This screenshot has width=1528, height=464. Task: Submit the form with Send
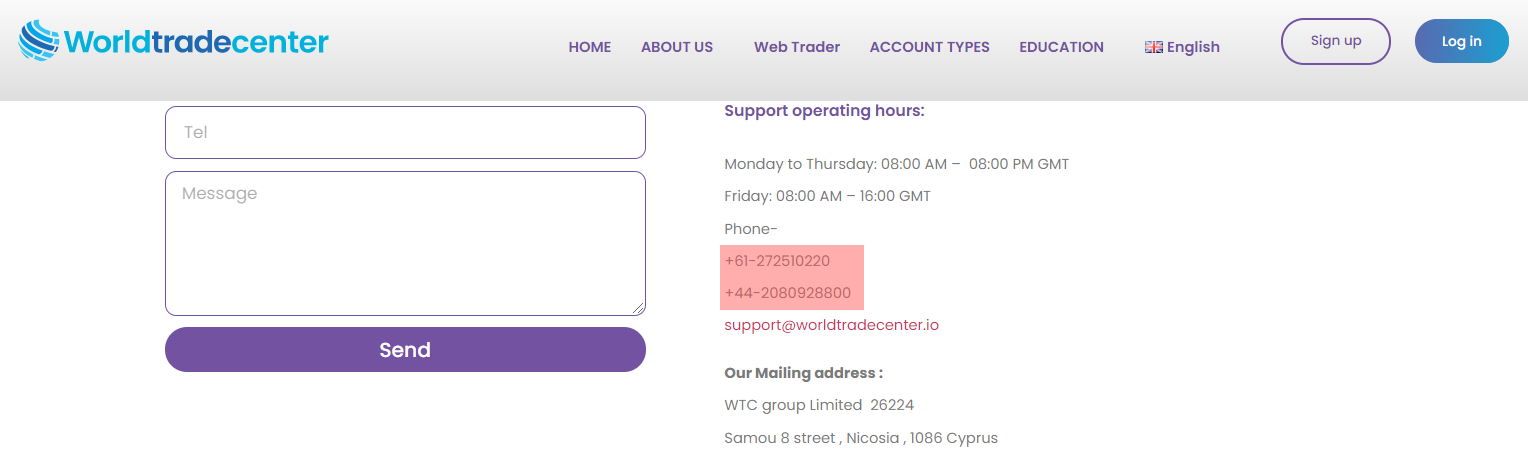point(405,350)
